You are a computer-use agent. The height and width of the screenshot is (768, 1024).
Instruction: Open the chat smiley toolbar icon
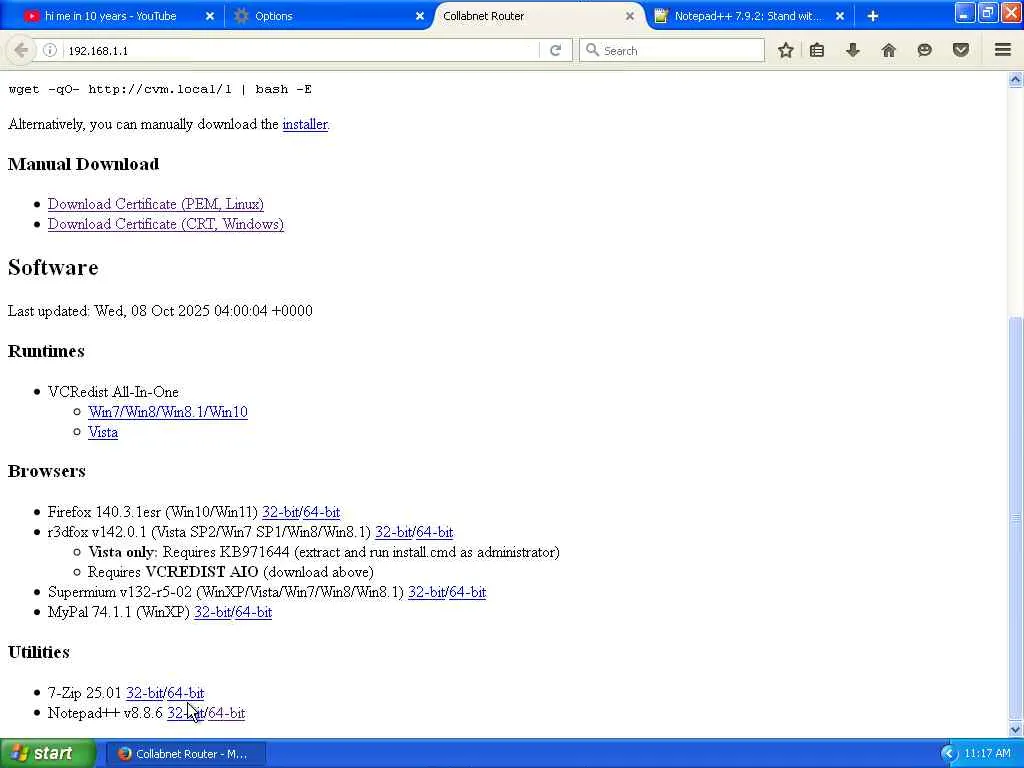pos(924,50)
